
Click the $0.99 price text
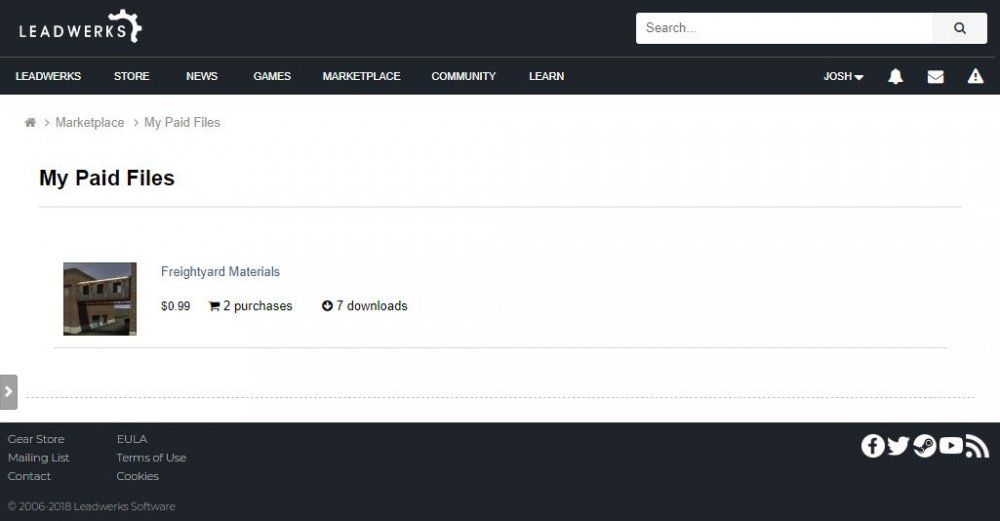pyautogui.click(x=175, y=306)
